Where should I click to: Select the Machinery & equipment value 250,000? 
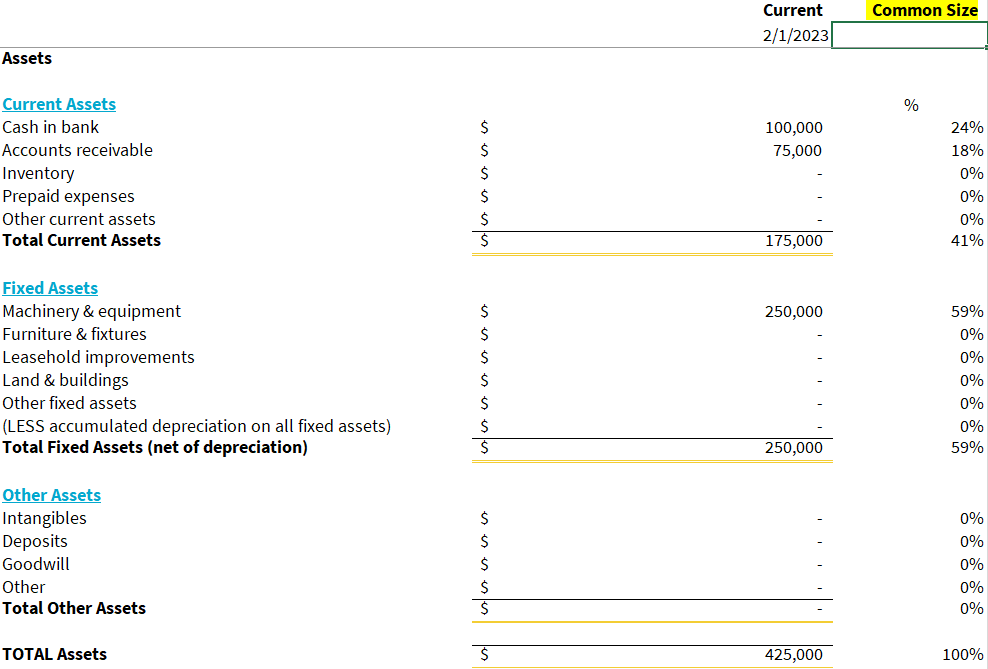point(795,311)
